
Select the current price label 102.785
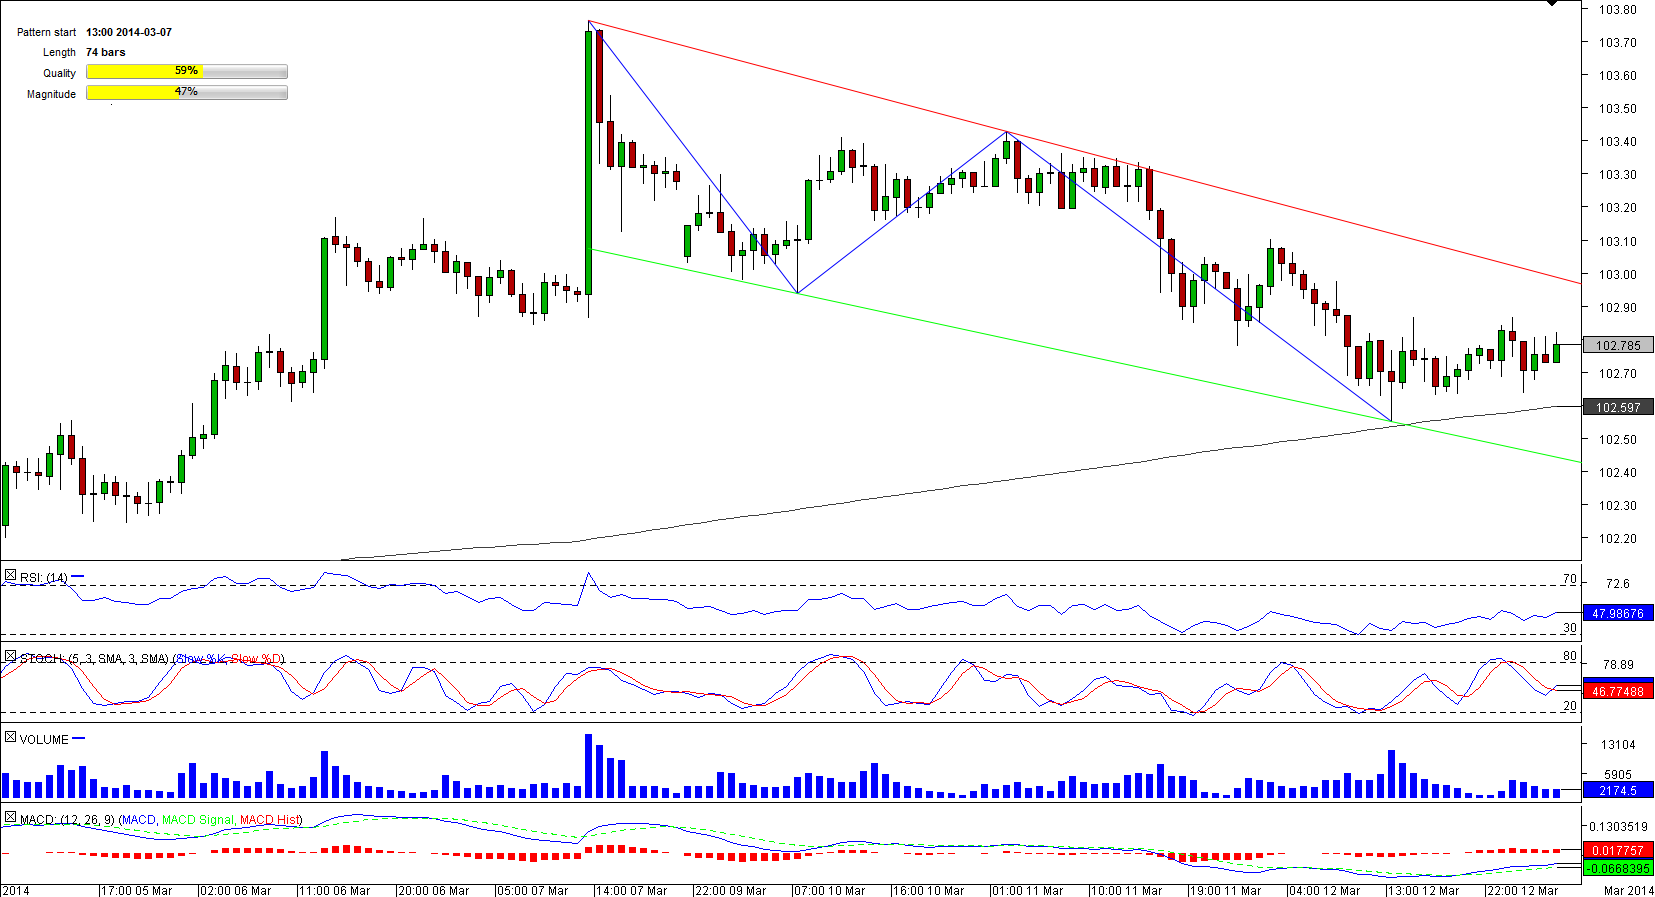pos(1618,345)
